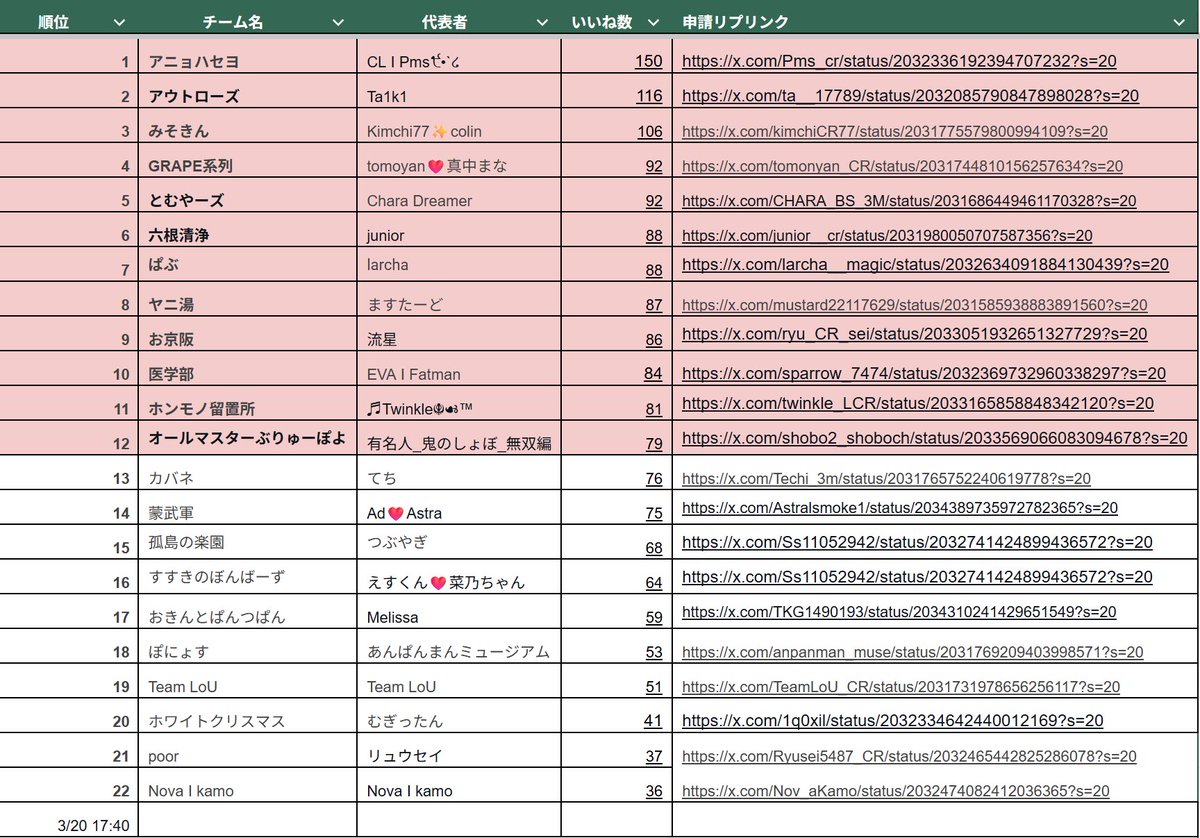Select the representative cell Melissa

(459, 612)
